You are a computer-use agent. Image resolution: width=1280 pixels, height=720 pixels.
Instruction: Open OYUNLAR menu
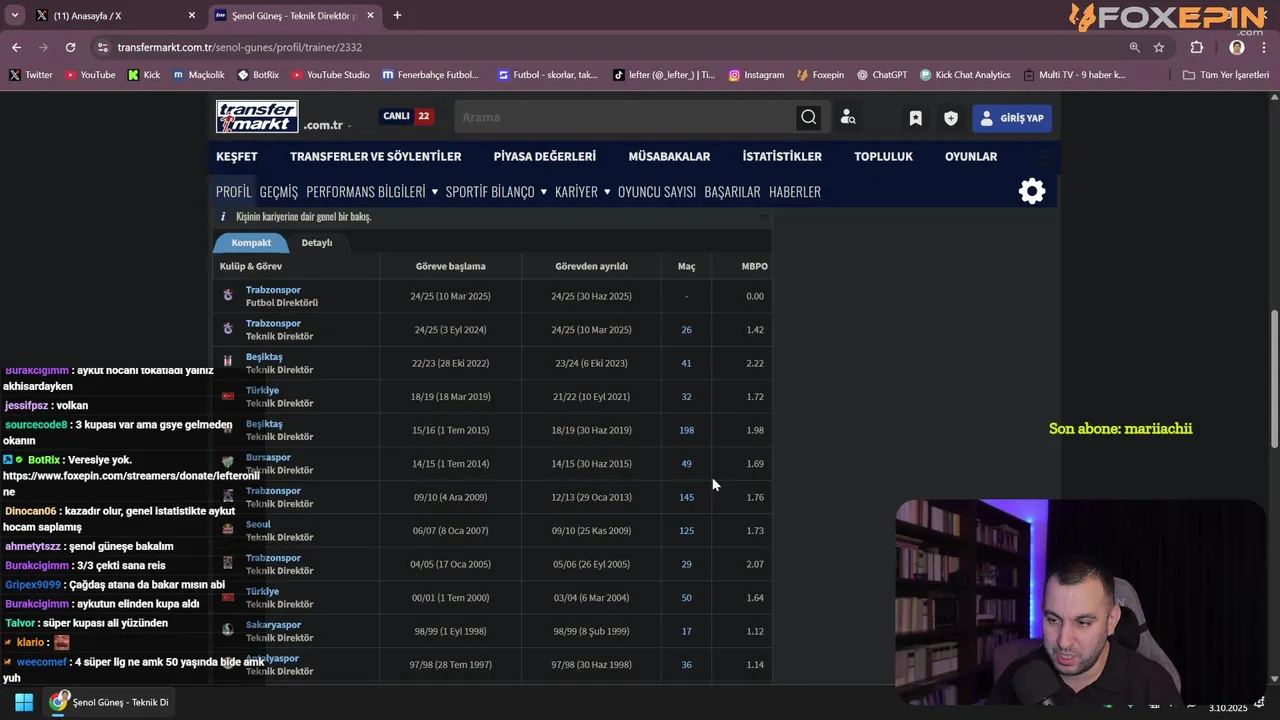click(971, 157)
